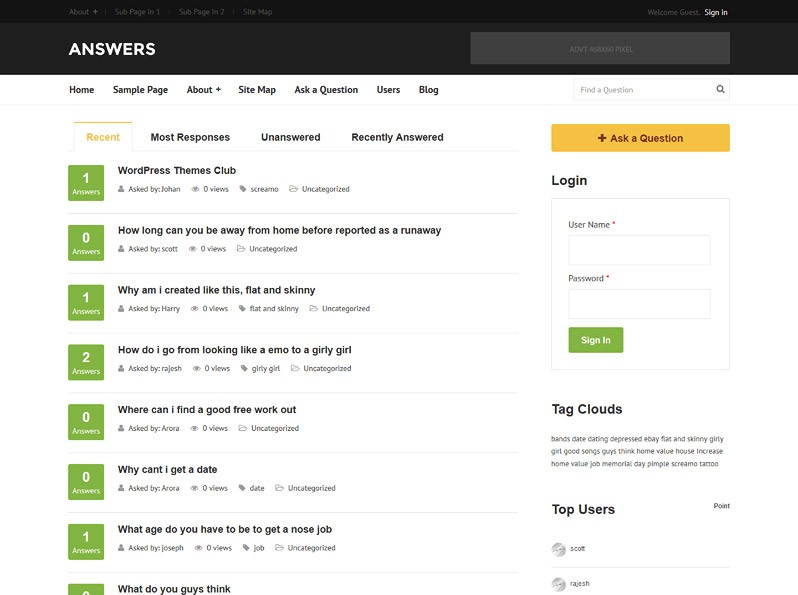Click views eye icon for runaway question
The width and height of the screenshot is (798, 595).
point(193,249)
